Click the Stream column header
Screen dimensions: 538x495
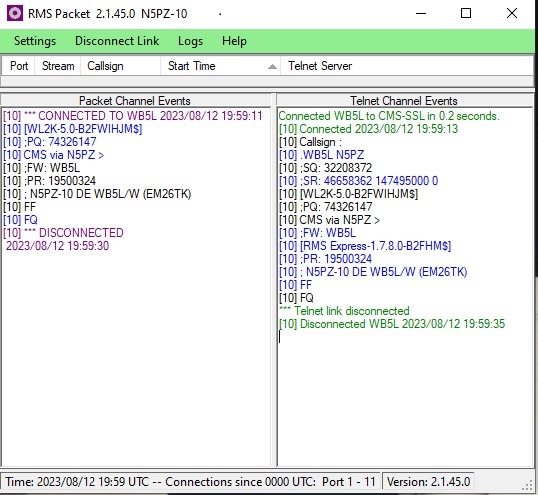[58, 66]
